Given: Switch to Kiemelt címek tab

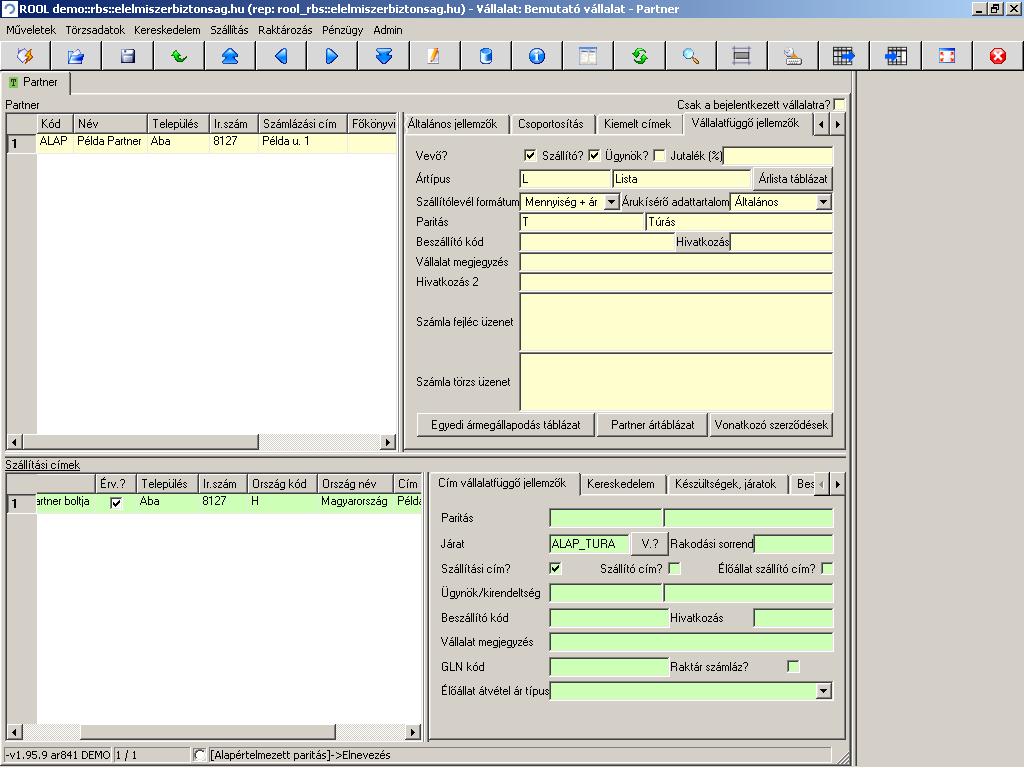Looking at the screenshot, I should (637, 124).
